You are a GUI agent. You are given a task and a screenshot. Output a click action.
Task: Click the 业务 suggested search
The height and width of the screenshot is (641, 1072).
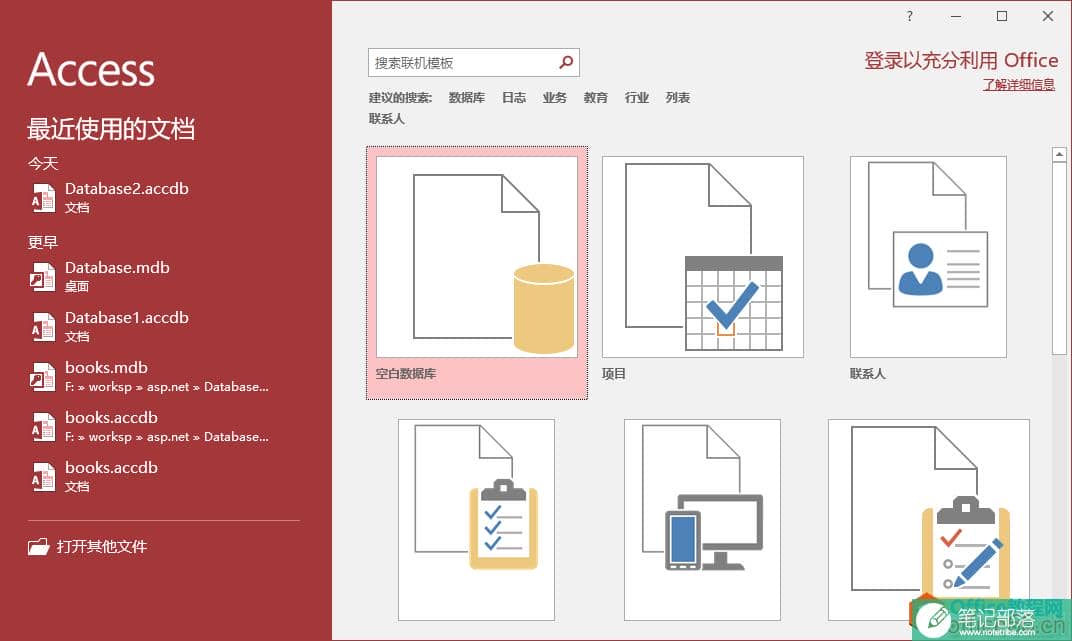[x=554, y=98]
